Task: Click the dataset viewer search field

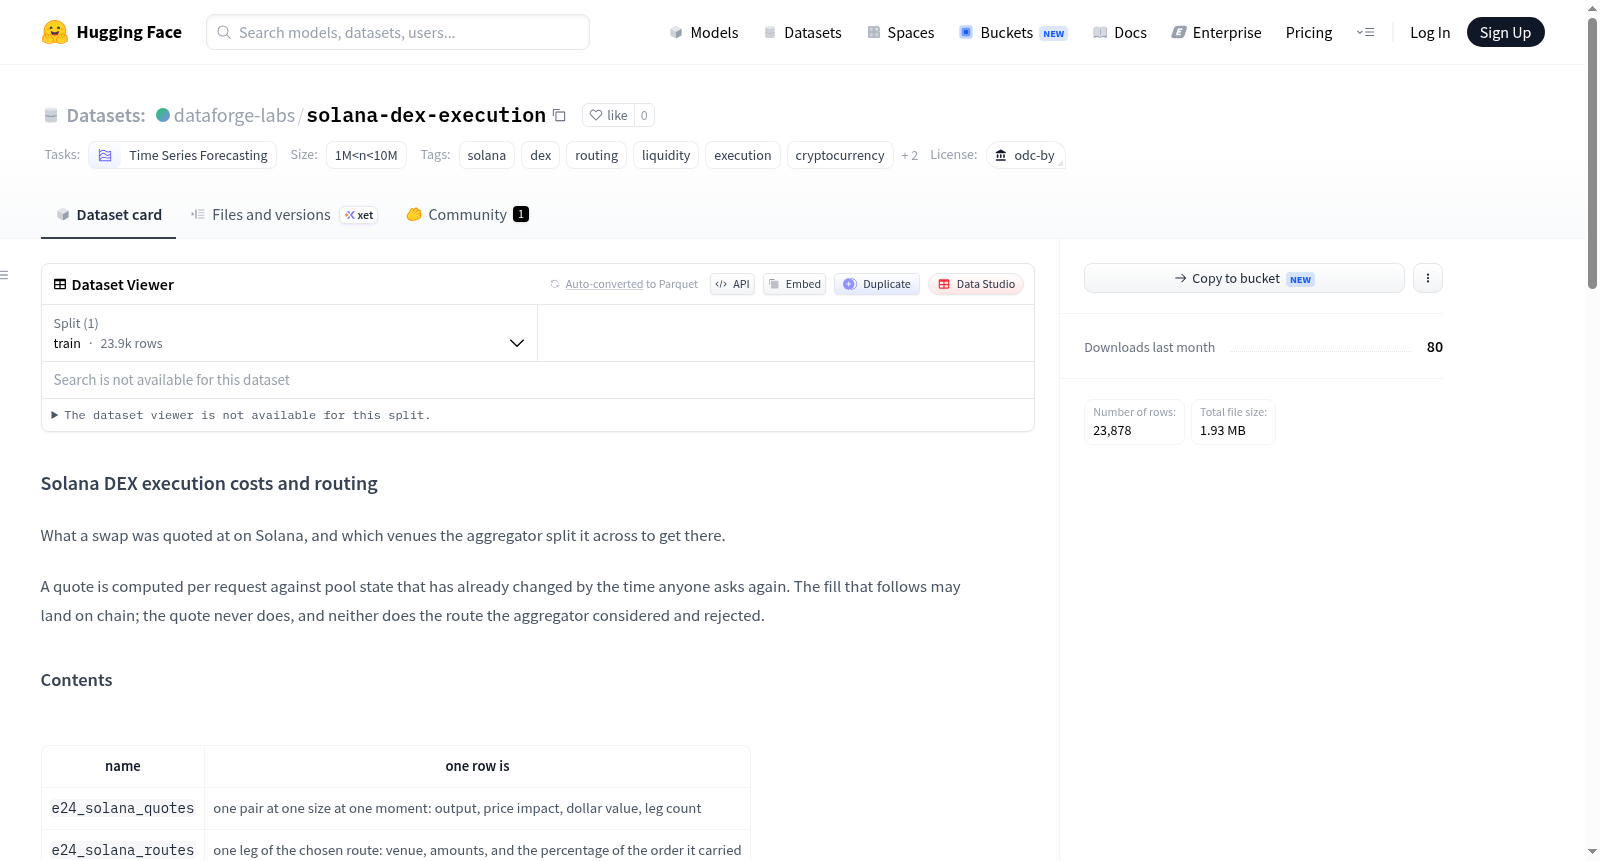Action: coord(538,380)
